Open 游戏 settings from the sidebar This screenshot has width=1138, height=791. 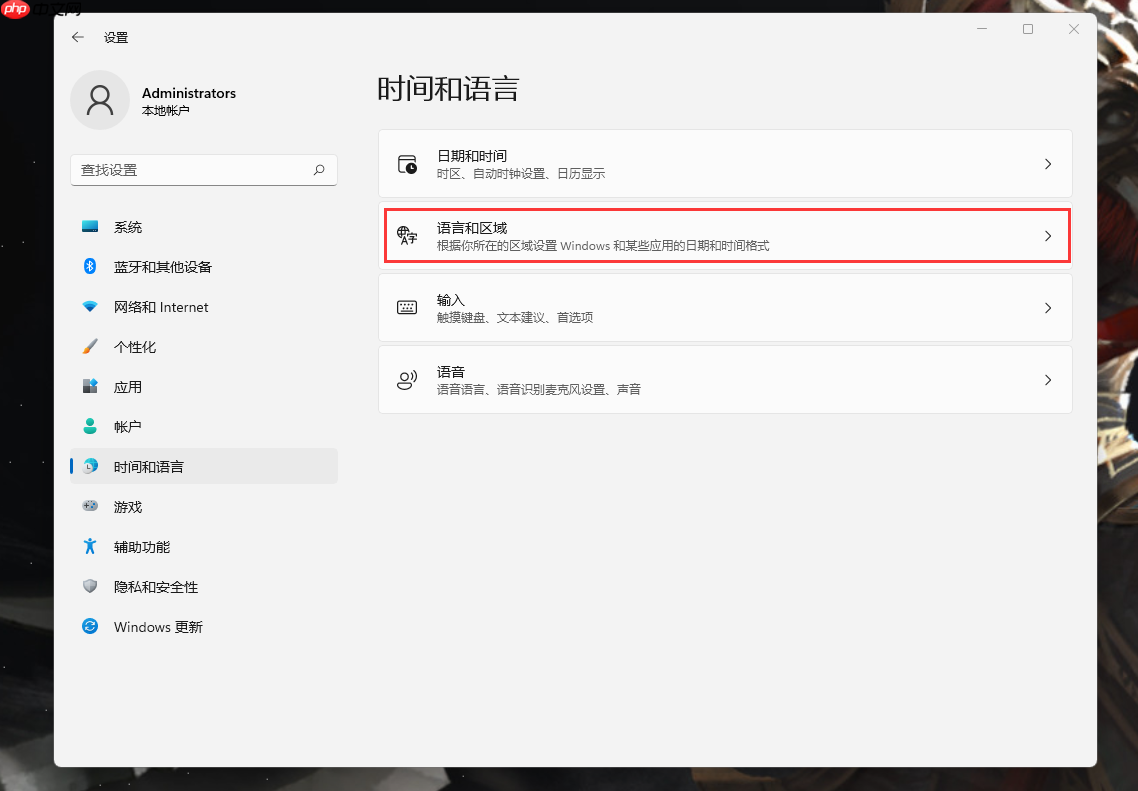(127, 507)
